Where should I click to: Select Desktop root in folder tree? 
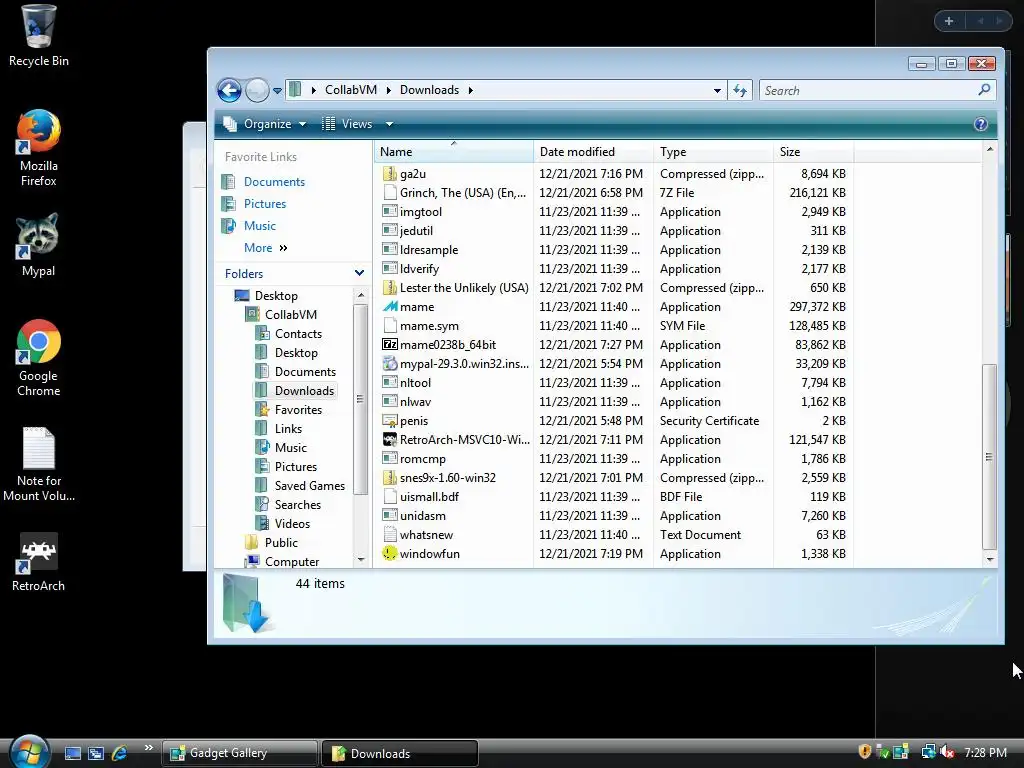pos(276,296)
